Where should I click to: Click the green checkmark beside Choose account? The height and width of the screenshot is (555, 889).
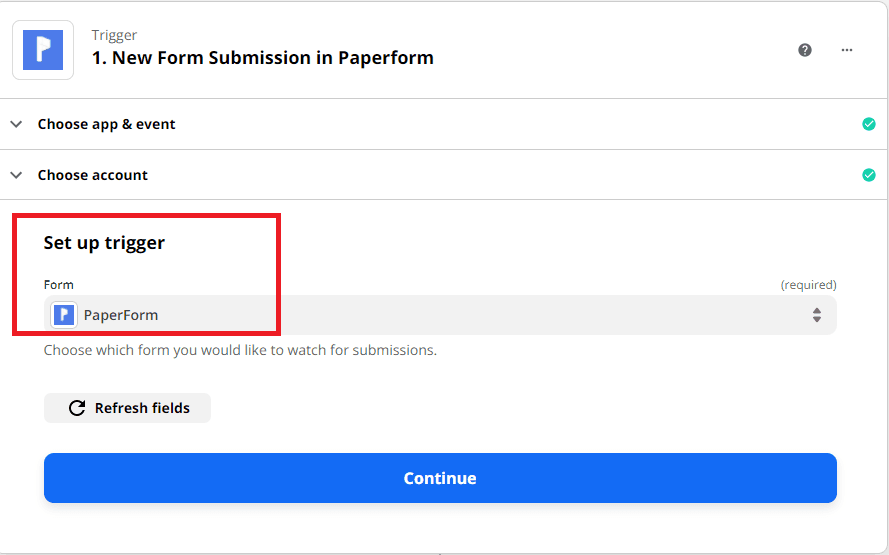(869, 175)
